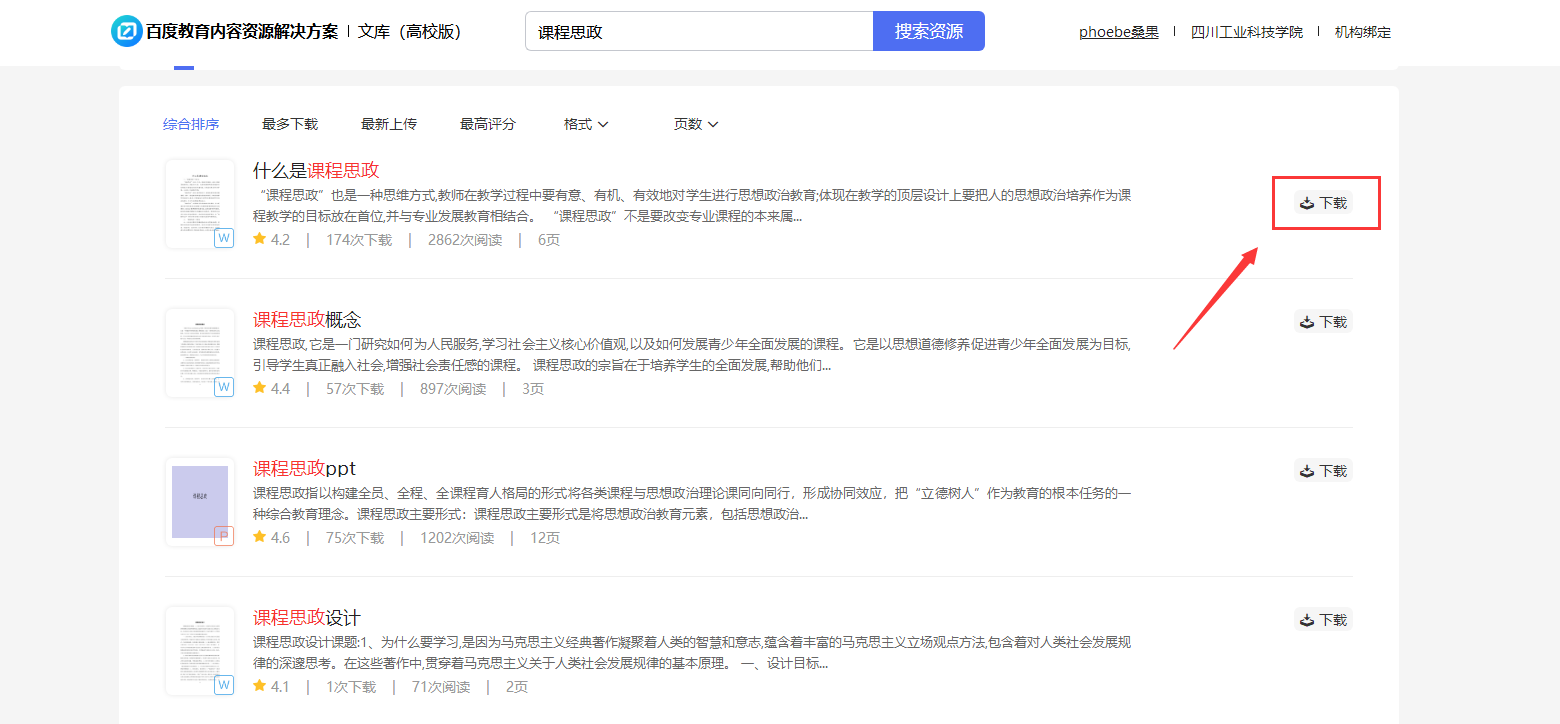The height and width of the screenshot is (724, 1560).
Task: Expand the 页数 page count dropdown
Action: (696, 124)
